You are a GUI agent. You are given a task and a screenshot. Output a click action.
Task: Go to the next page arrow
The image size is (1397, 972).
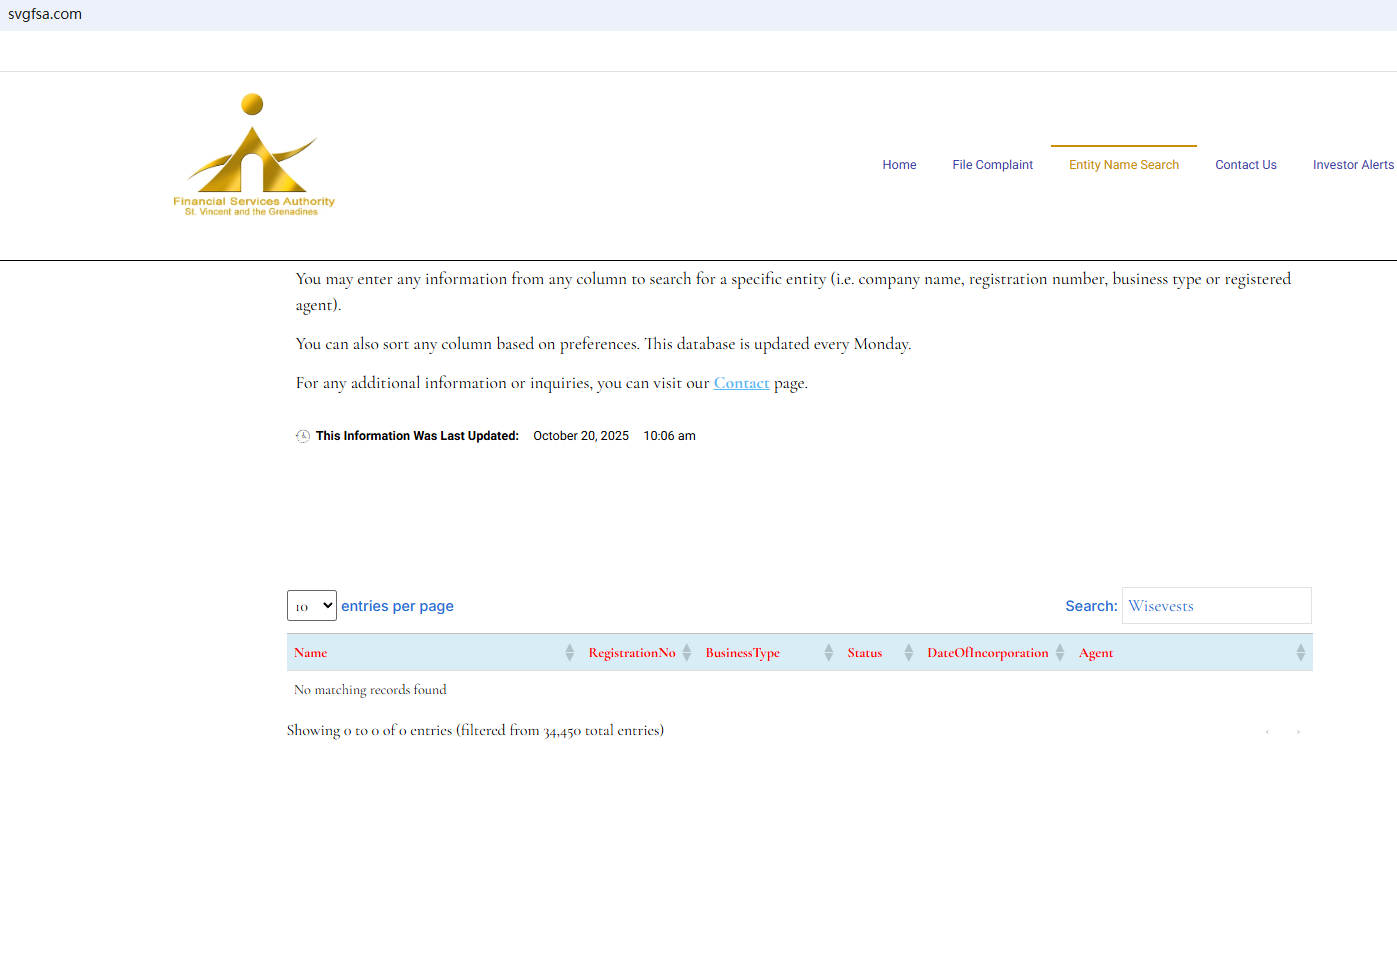pyautogui.click(x=1298, y=732)
